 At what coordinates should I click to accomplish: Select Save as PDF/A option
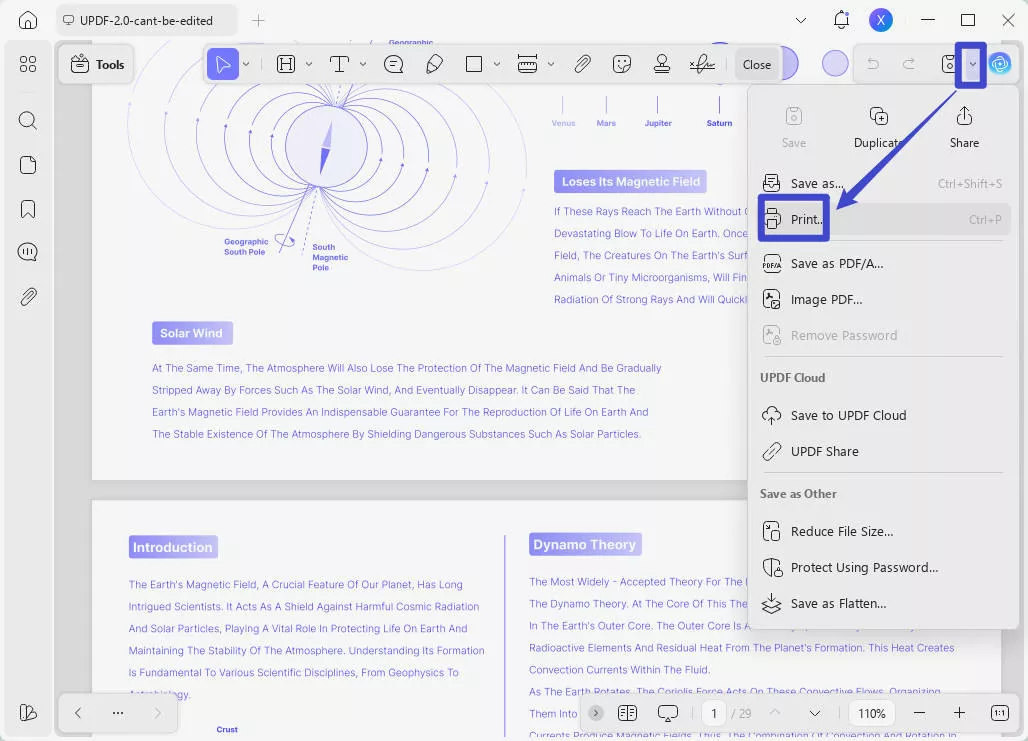point(836,264)
